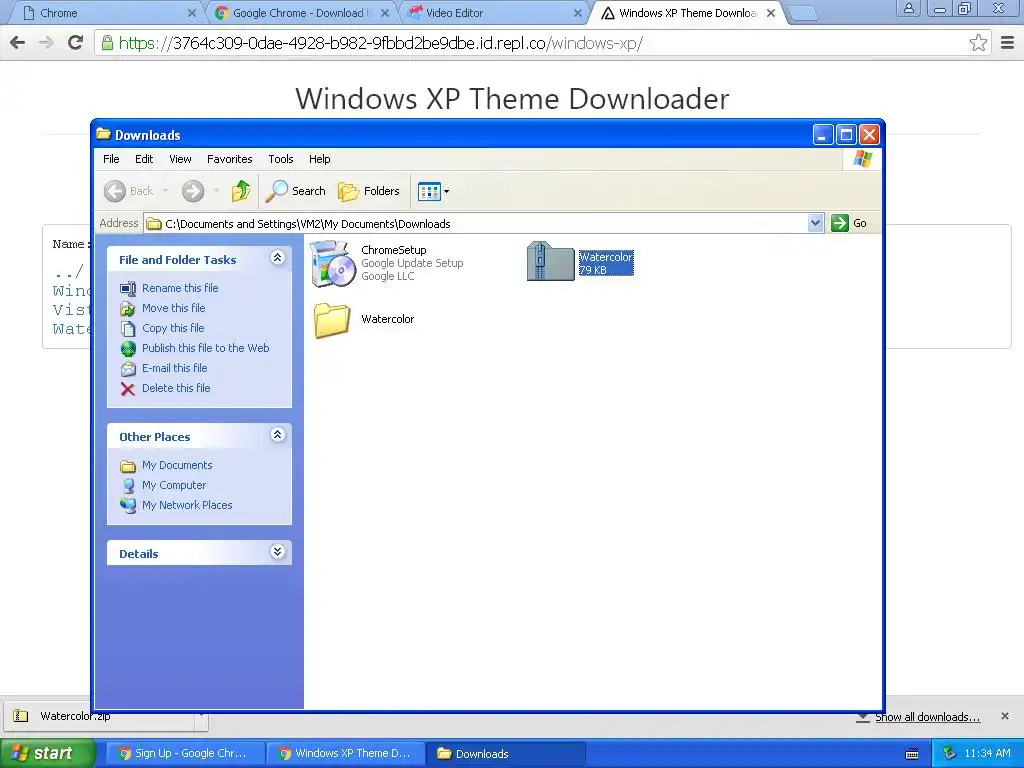Viewport: 1024px width, 768px height.
Task: Click the Rename this file icon
Action: click(x=128, y=289)
